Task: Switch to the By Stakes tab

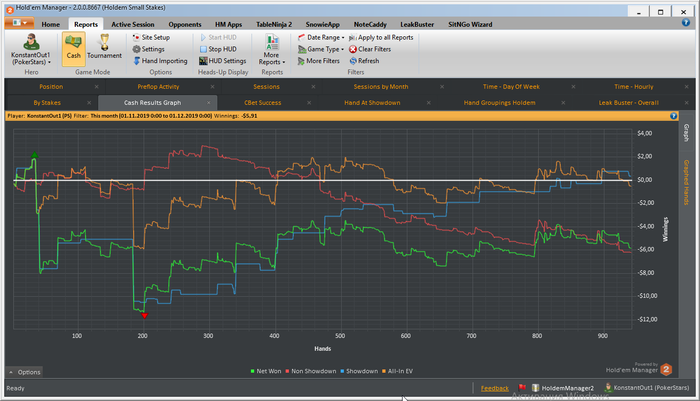Action: pos(47,103)
